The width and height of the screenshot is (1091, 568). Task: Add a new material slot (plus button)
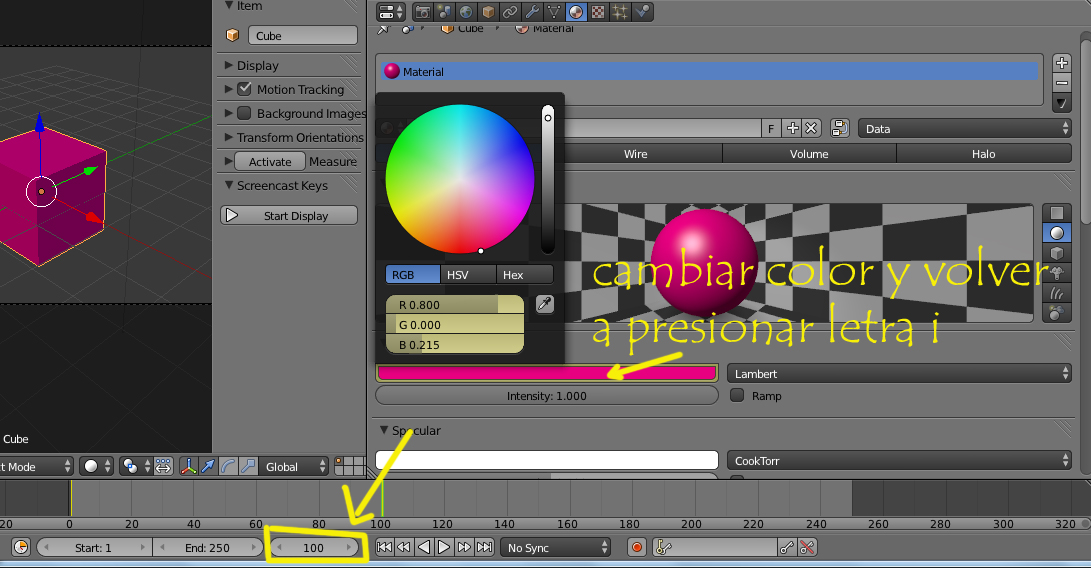pos(1062,63)
